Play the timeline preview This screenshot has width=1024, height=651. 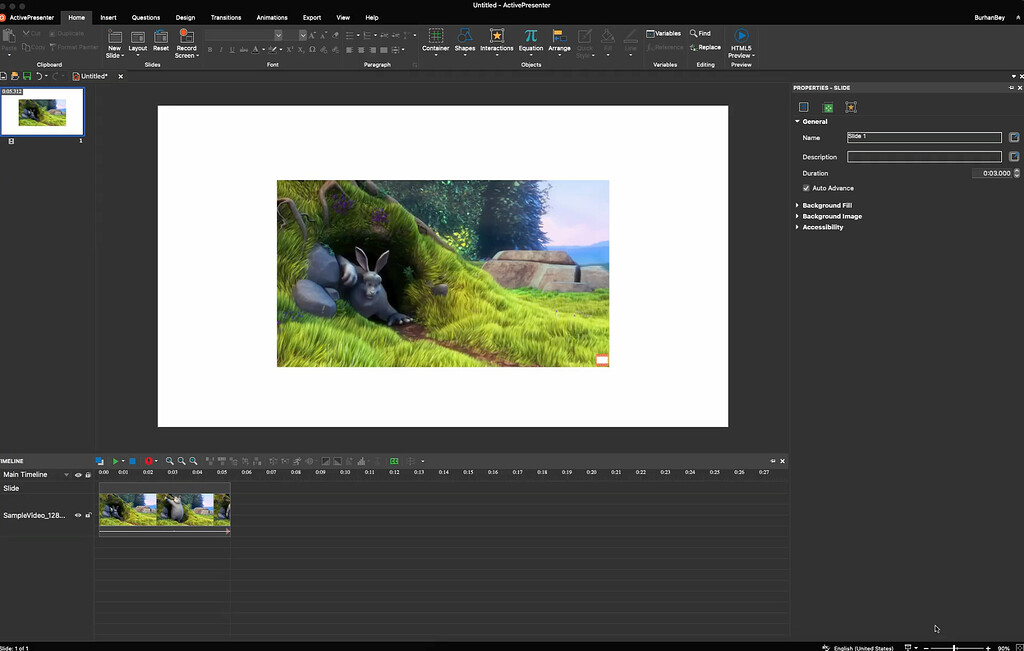[116, 461]
